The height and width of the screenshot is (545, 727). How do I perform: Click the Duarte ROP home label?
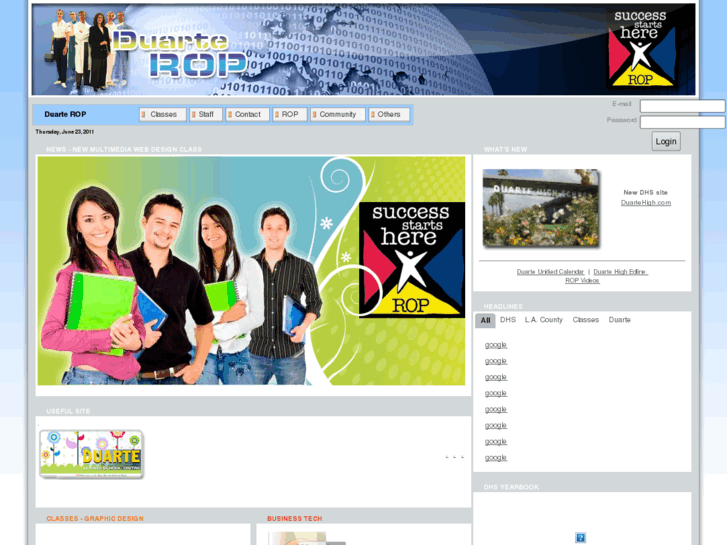[x=65, y=115]
